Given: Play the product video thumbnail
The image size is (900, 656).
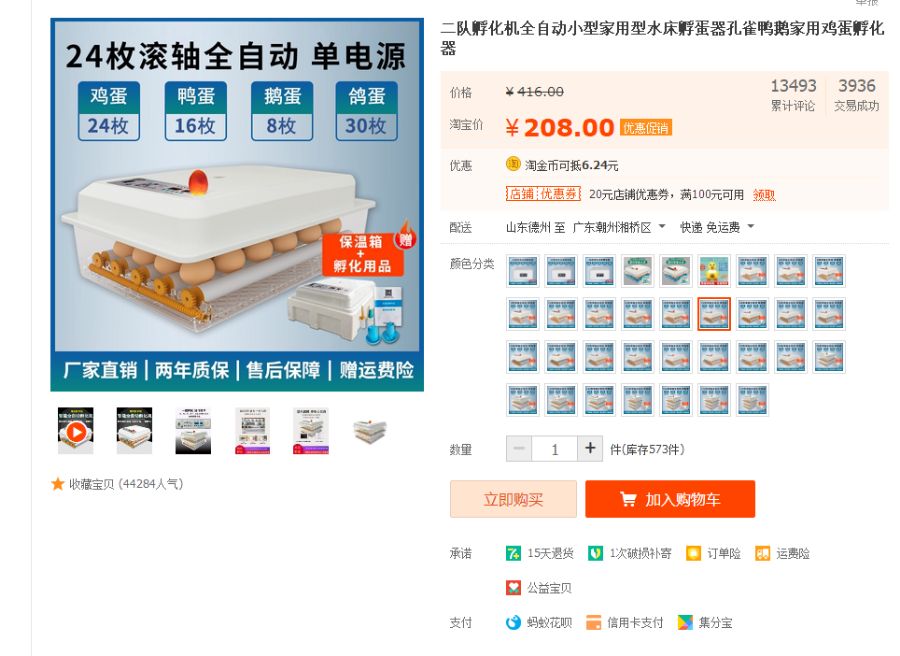Looking at the screenshot, I should coord(76,431).
